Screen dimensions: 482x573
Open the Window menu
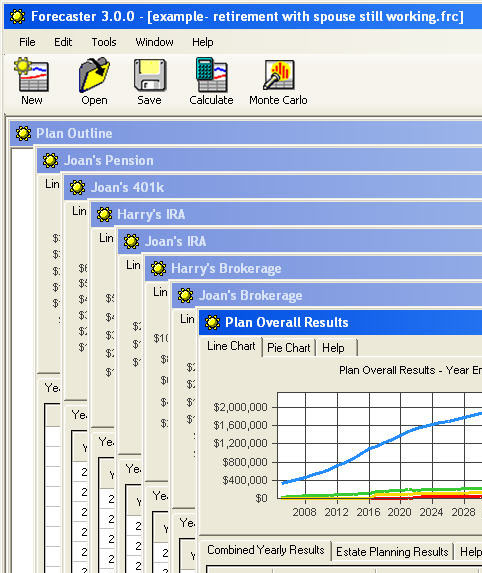pos(154,42)
